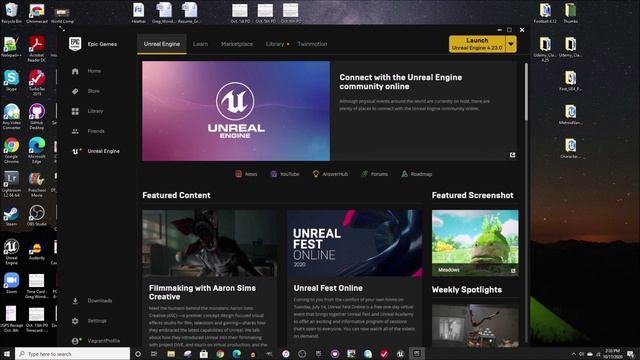Open the notification center icon

pos(631,354)
